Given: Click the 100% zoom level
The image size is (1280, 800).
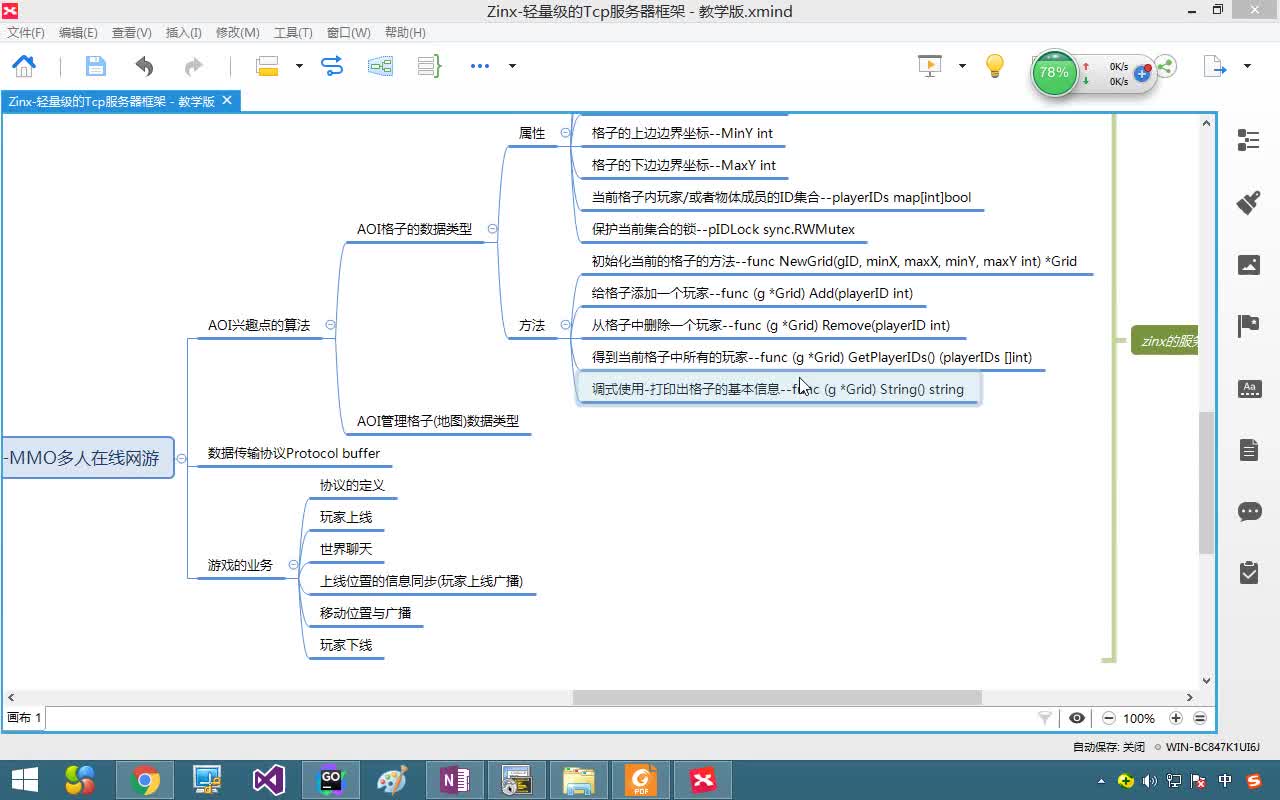Looking at the screenshot, I should coord(1139,718).
